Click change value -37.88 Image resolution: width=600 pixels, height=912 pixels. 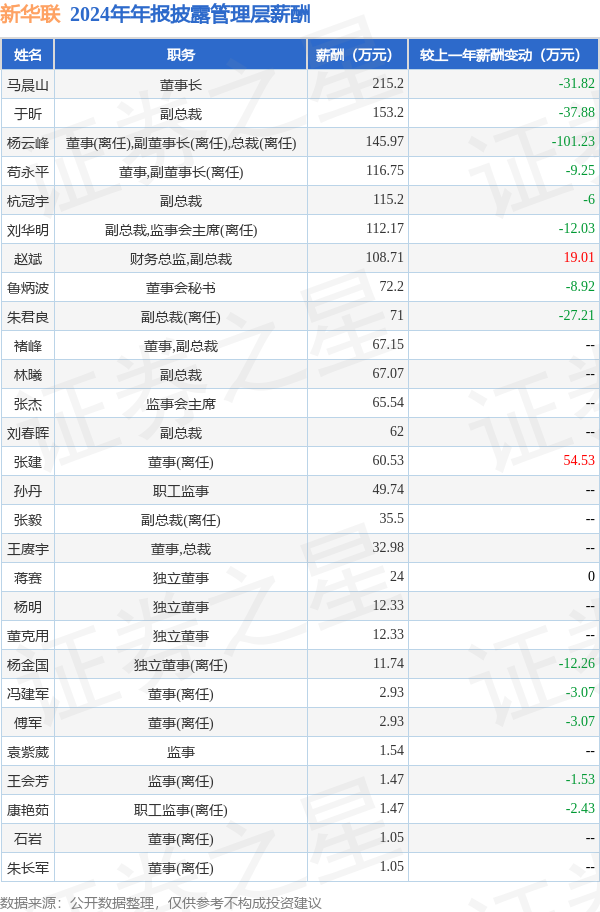point(577,112)
